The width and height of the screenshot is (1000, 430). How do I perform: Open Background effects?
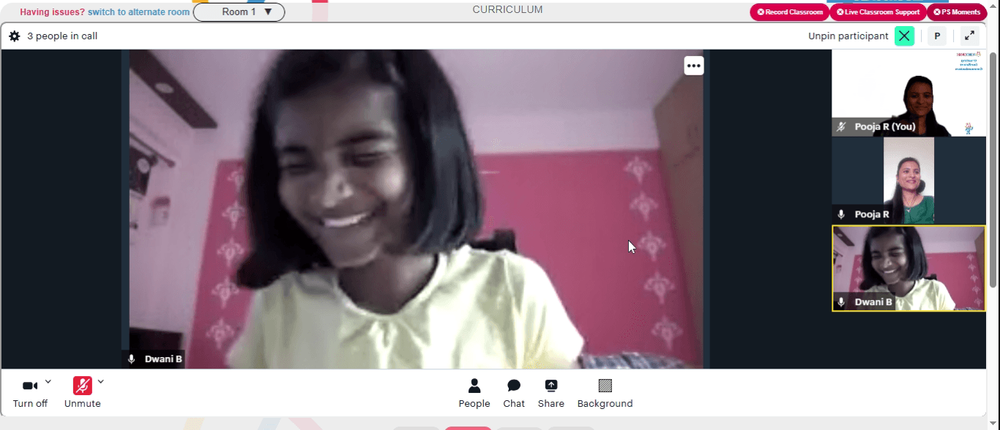(x=605, y=393)
